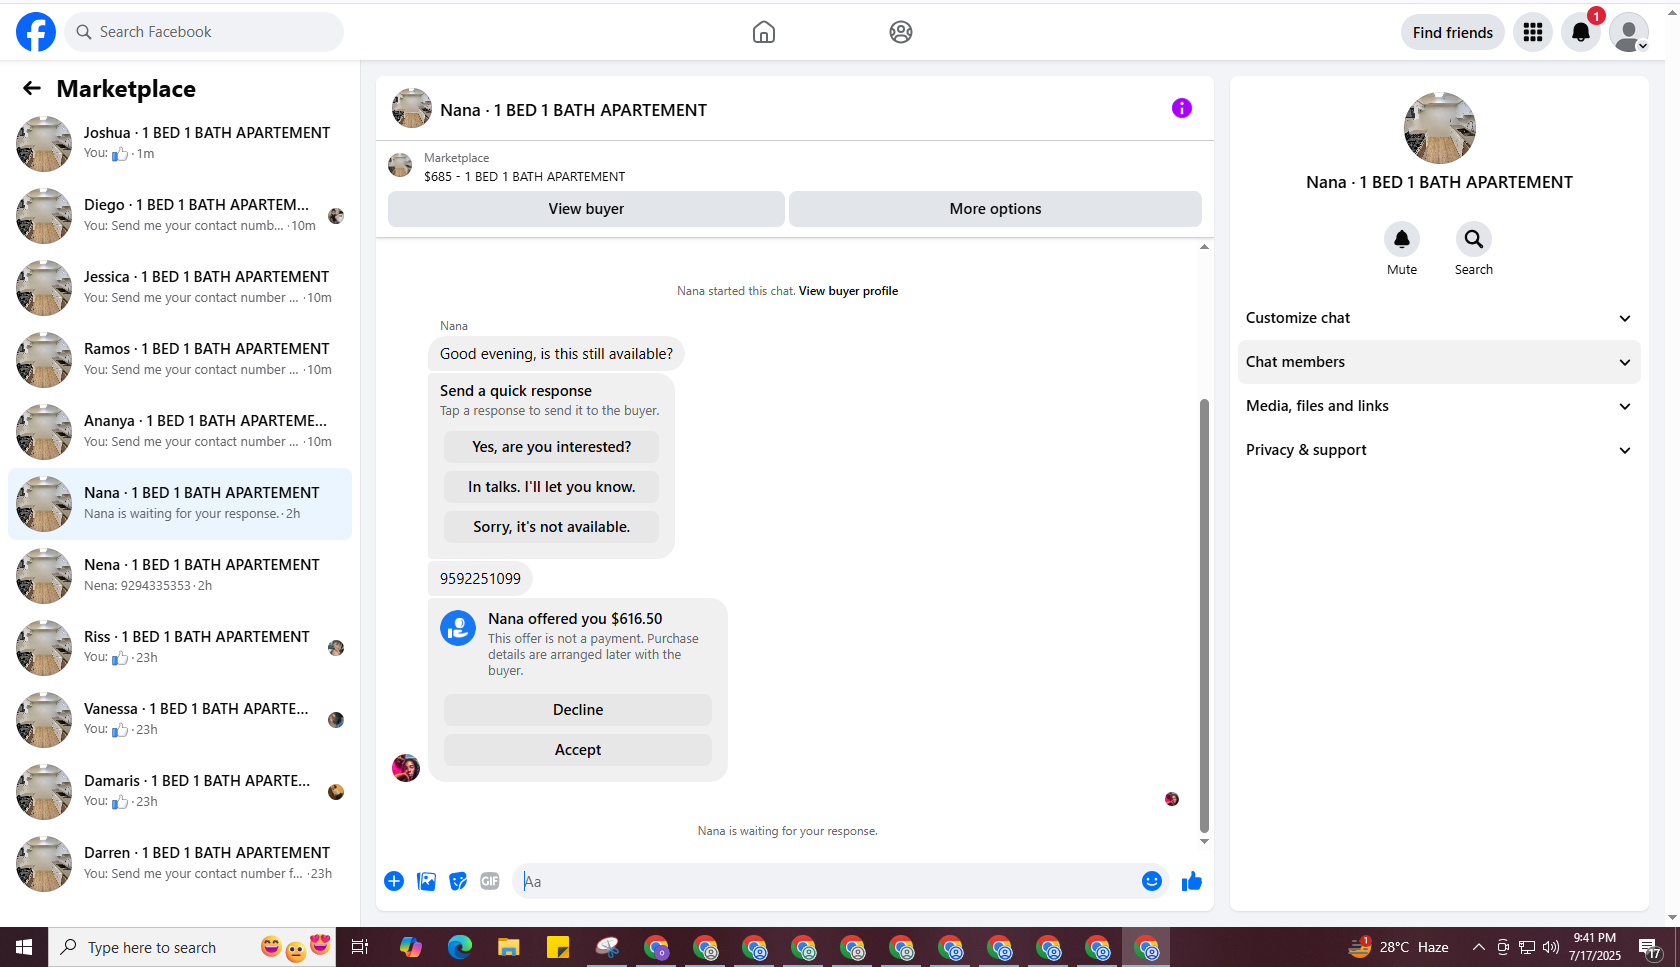Decline Nana's $616.50 offer
This screenshot has width=1680, height=967.
pyautogui.click(x=578, y=710)
